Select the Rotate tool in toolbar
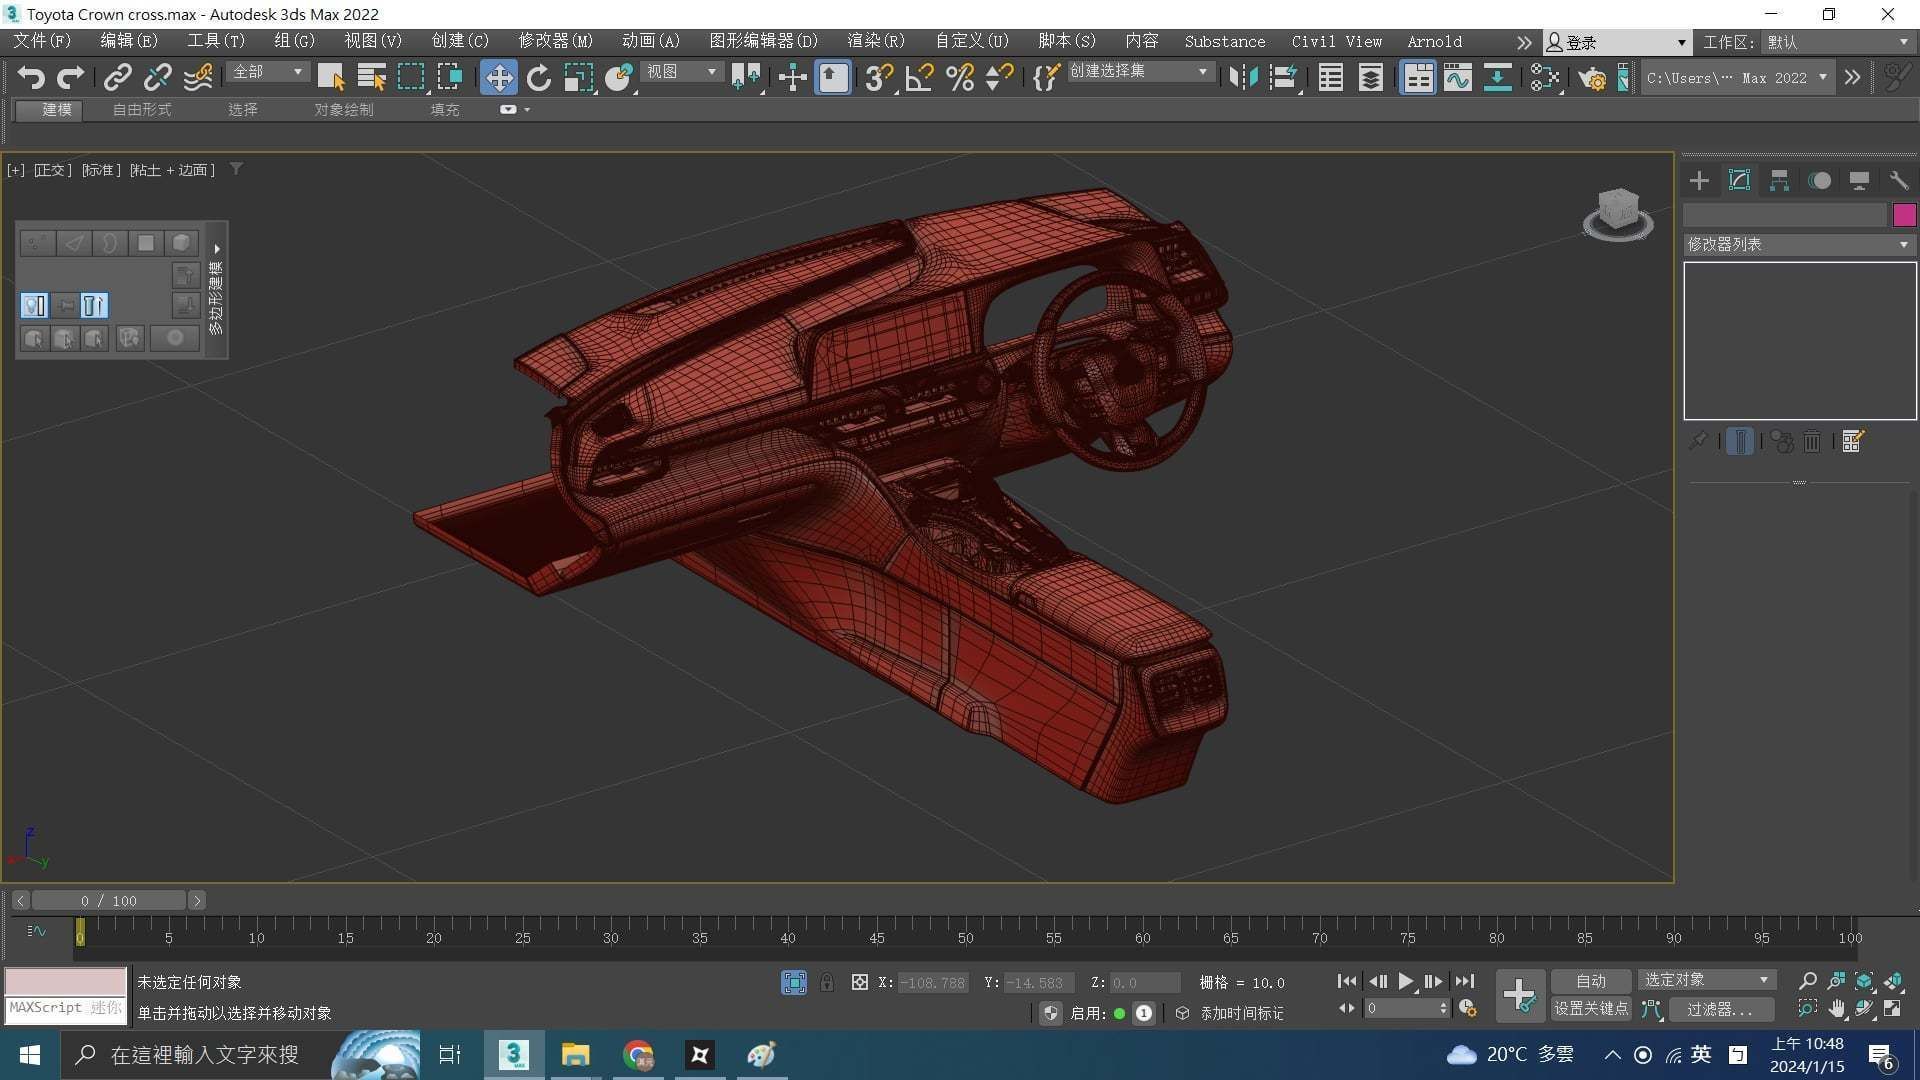The height and width of the screenshot is (1080, 1920). 539,78
